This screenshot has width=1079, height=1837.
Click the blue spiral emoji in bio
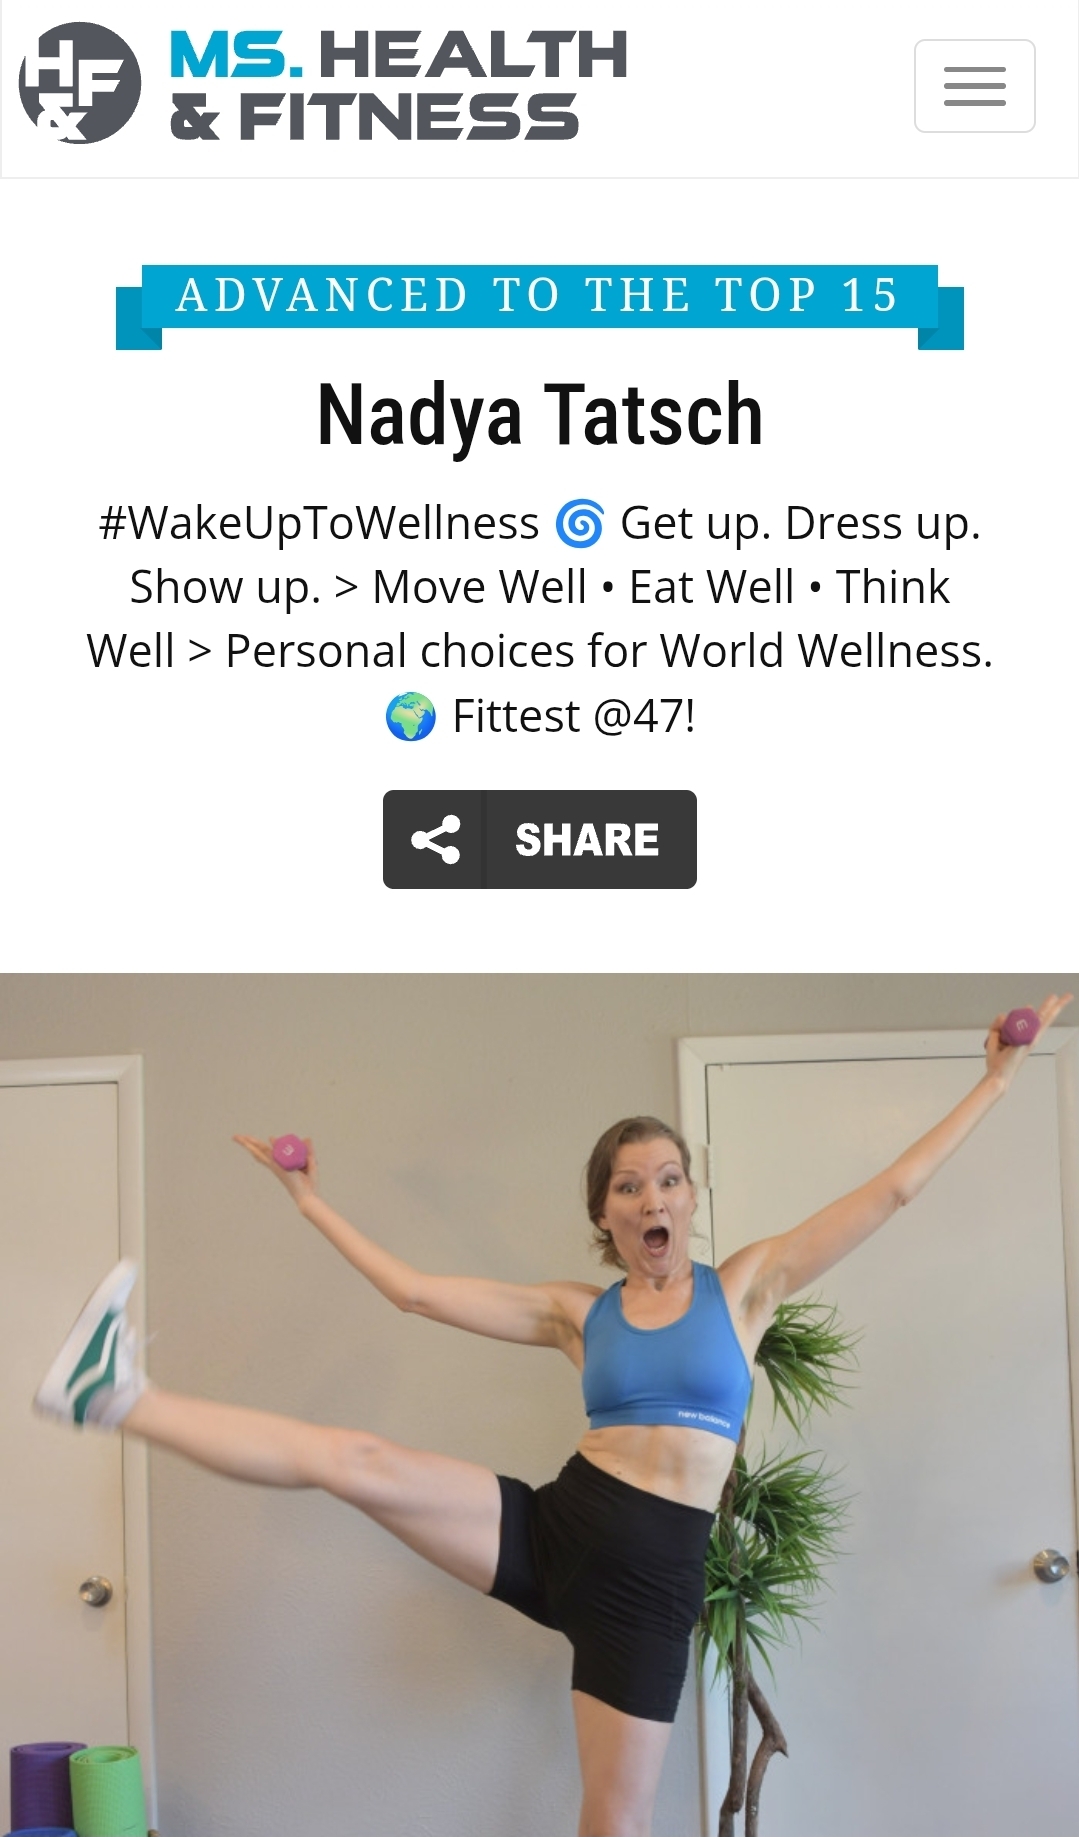(580, 524)
